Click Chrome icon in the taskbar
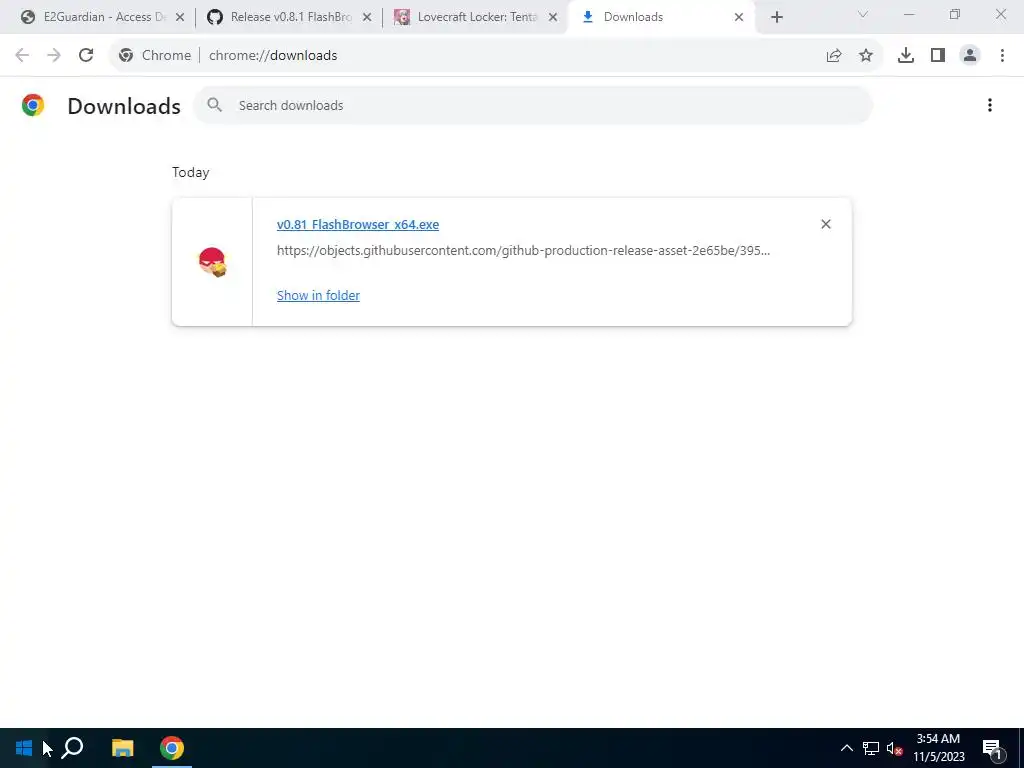The width and height of the screenshot is (1024, 768). 172,748
